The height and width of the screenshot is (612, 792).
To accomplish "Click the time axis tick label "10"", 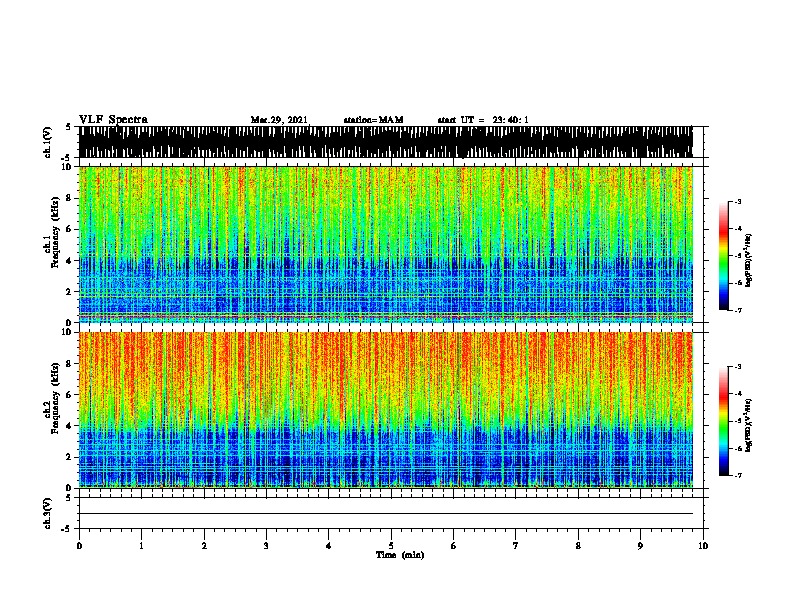I will (x=703, y=546).
